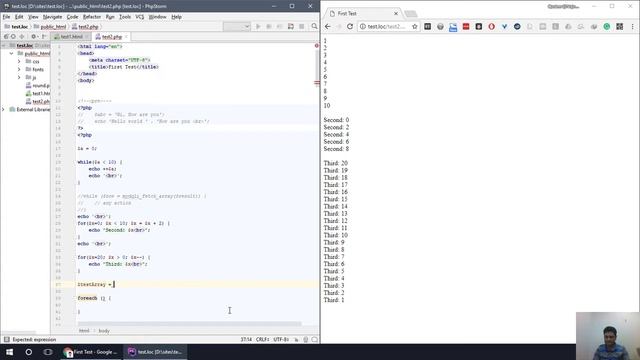Close the First Test browser tab
Screen dimensions: 640x360
coord(396,13)
